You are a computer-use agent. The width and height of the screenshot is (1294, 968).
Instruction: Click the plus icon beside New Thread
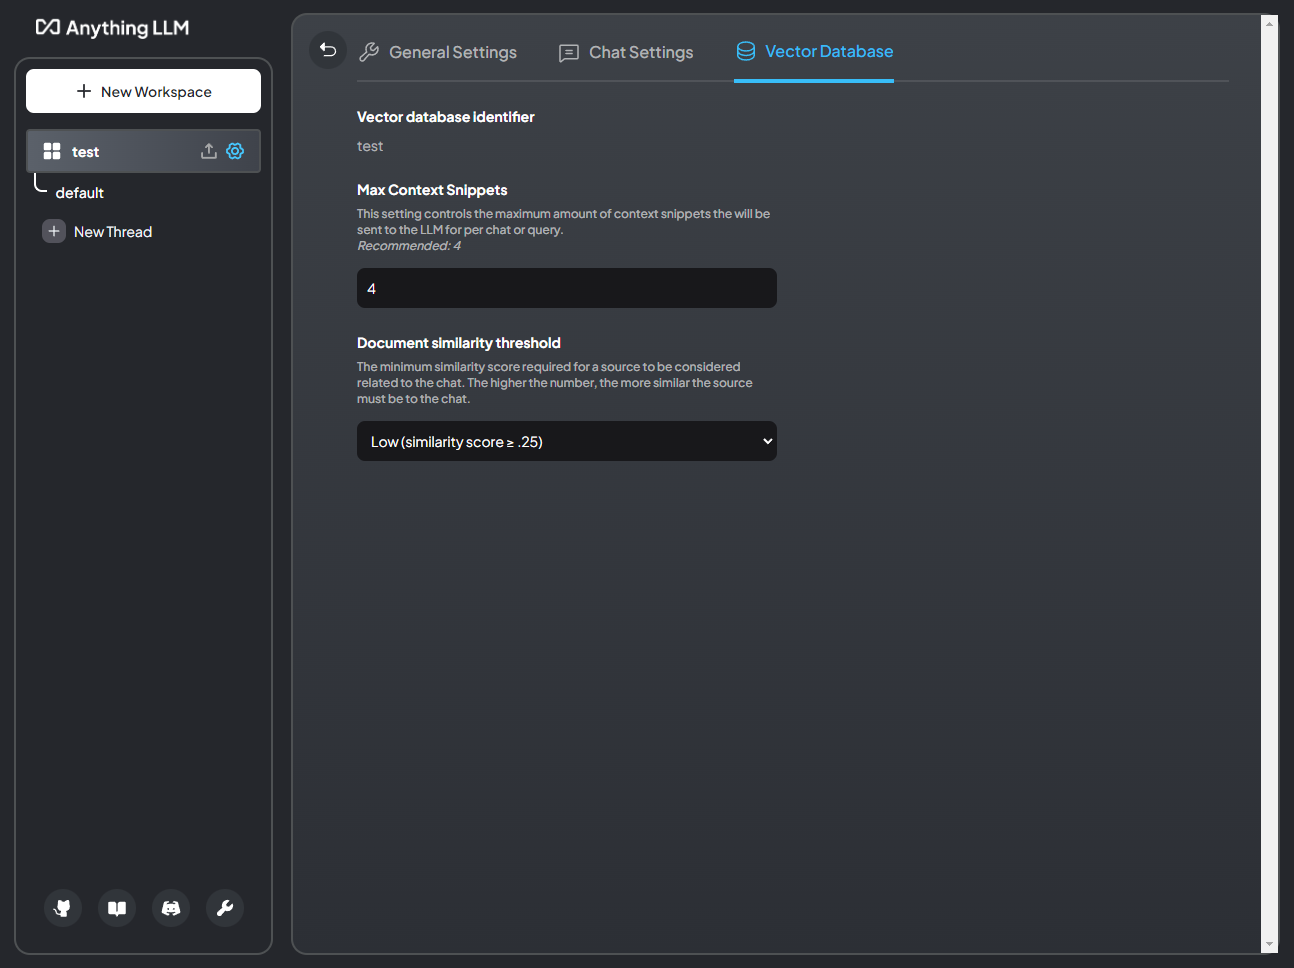(54, 231)
